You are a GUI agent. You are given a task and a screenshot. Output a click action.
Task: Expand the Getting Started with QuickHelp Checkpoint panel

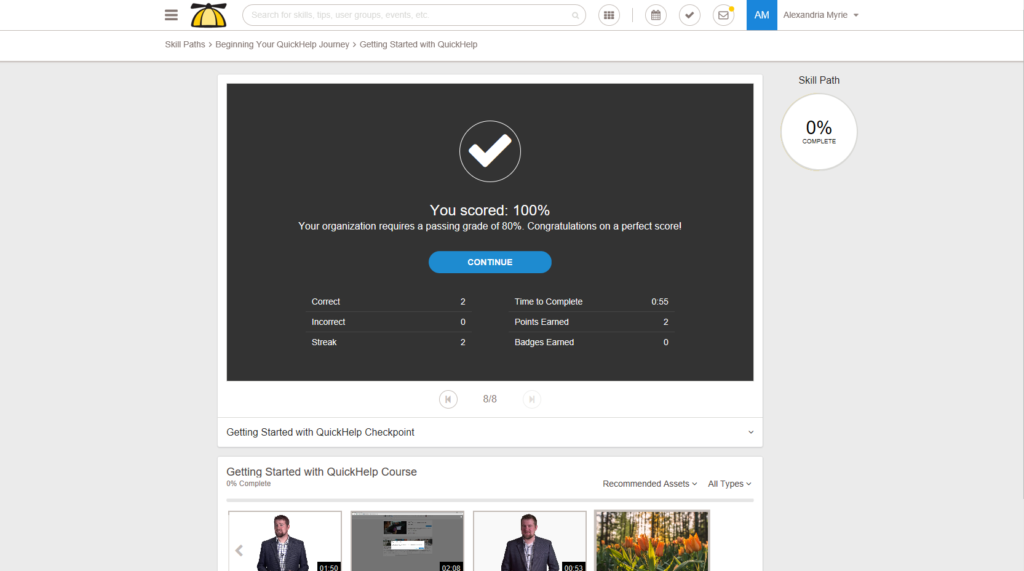click(x=490, y=432)
